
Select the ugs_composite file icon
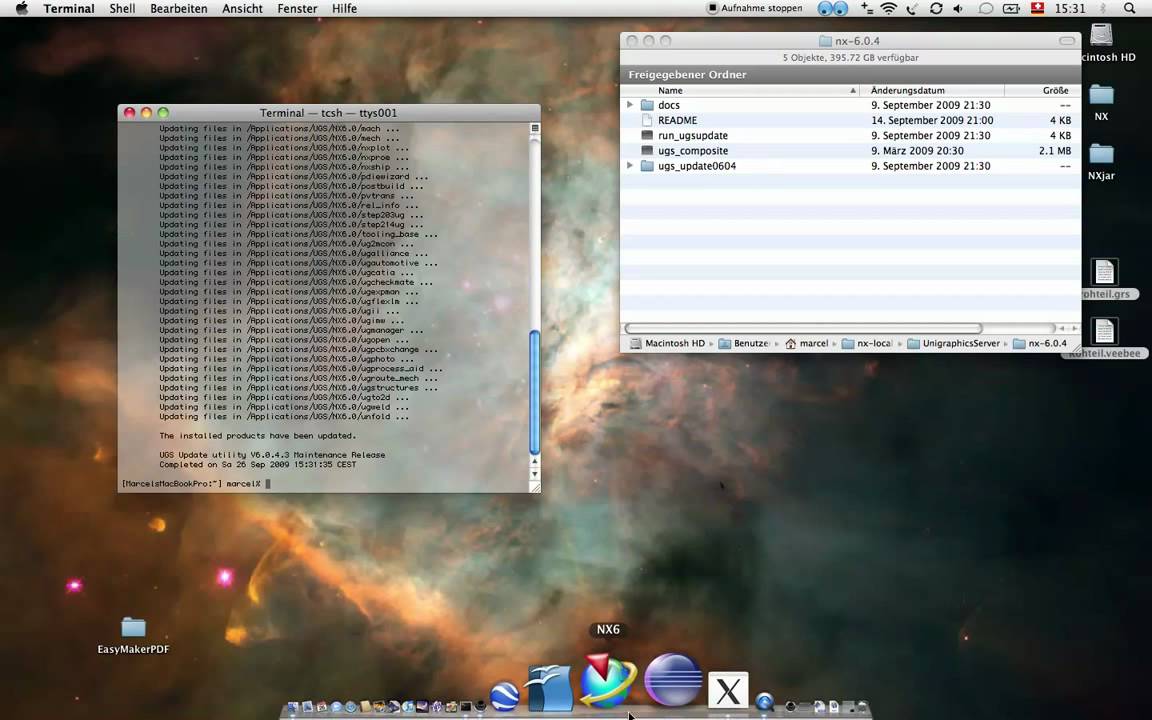(647, 151)
